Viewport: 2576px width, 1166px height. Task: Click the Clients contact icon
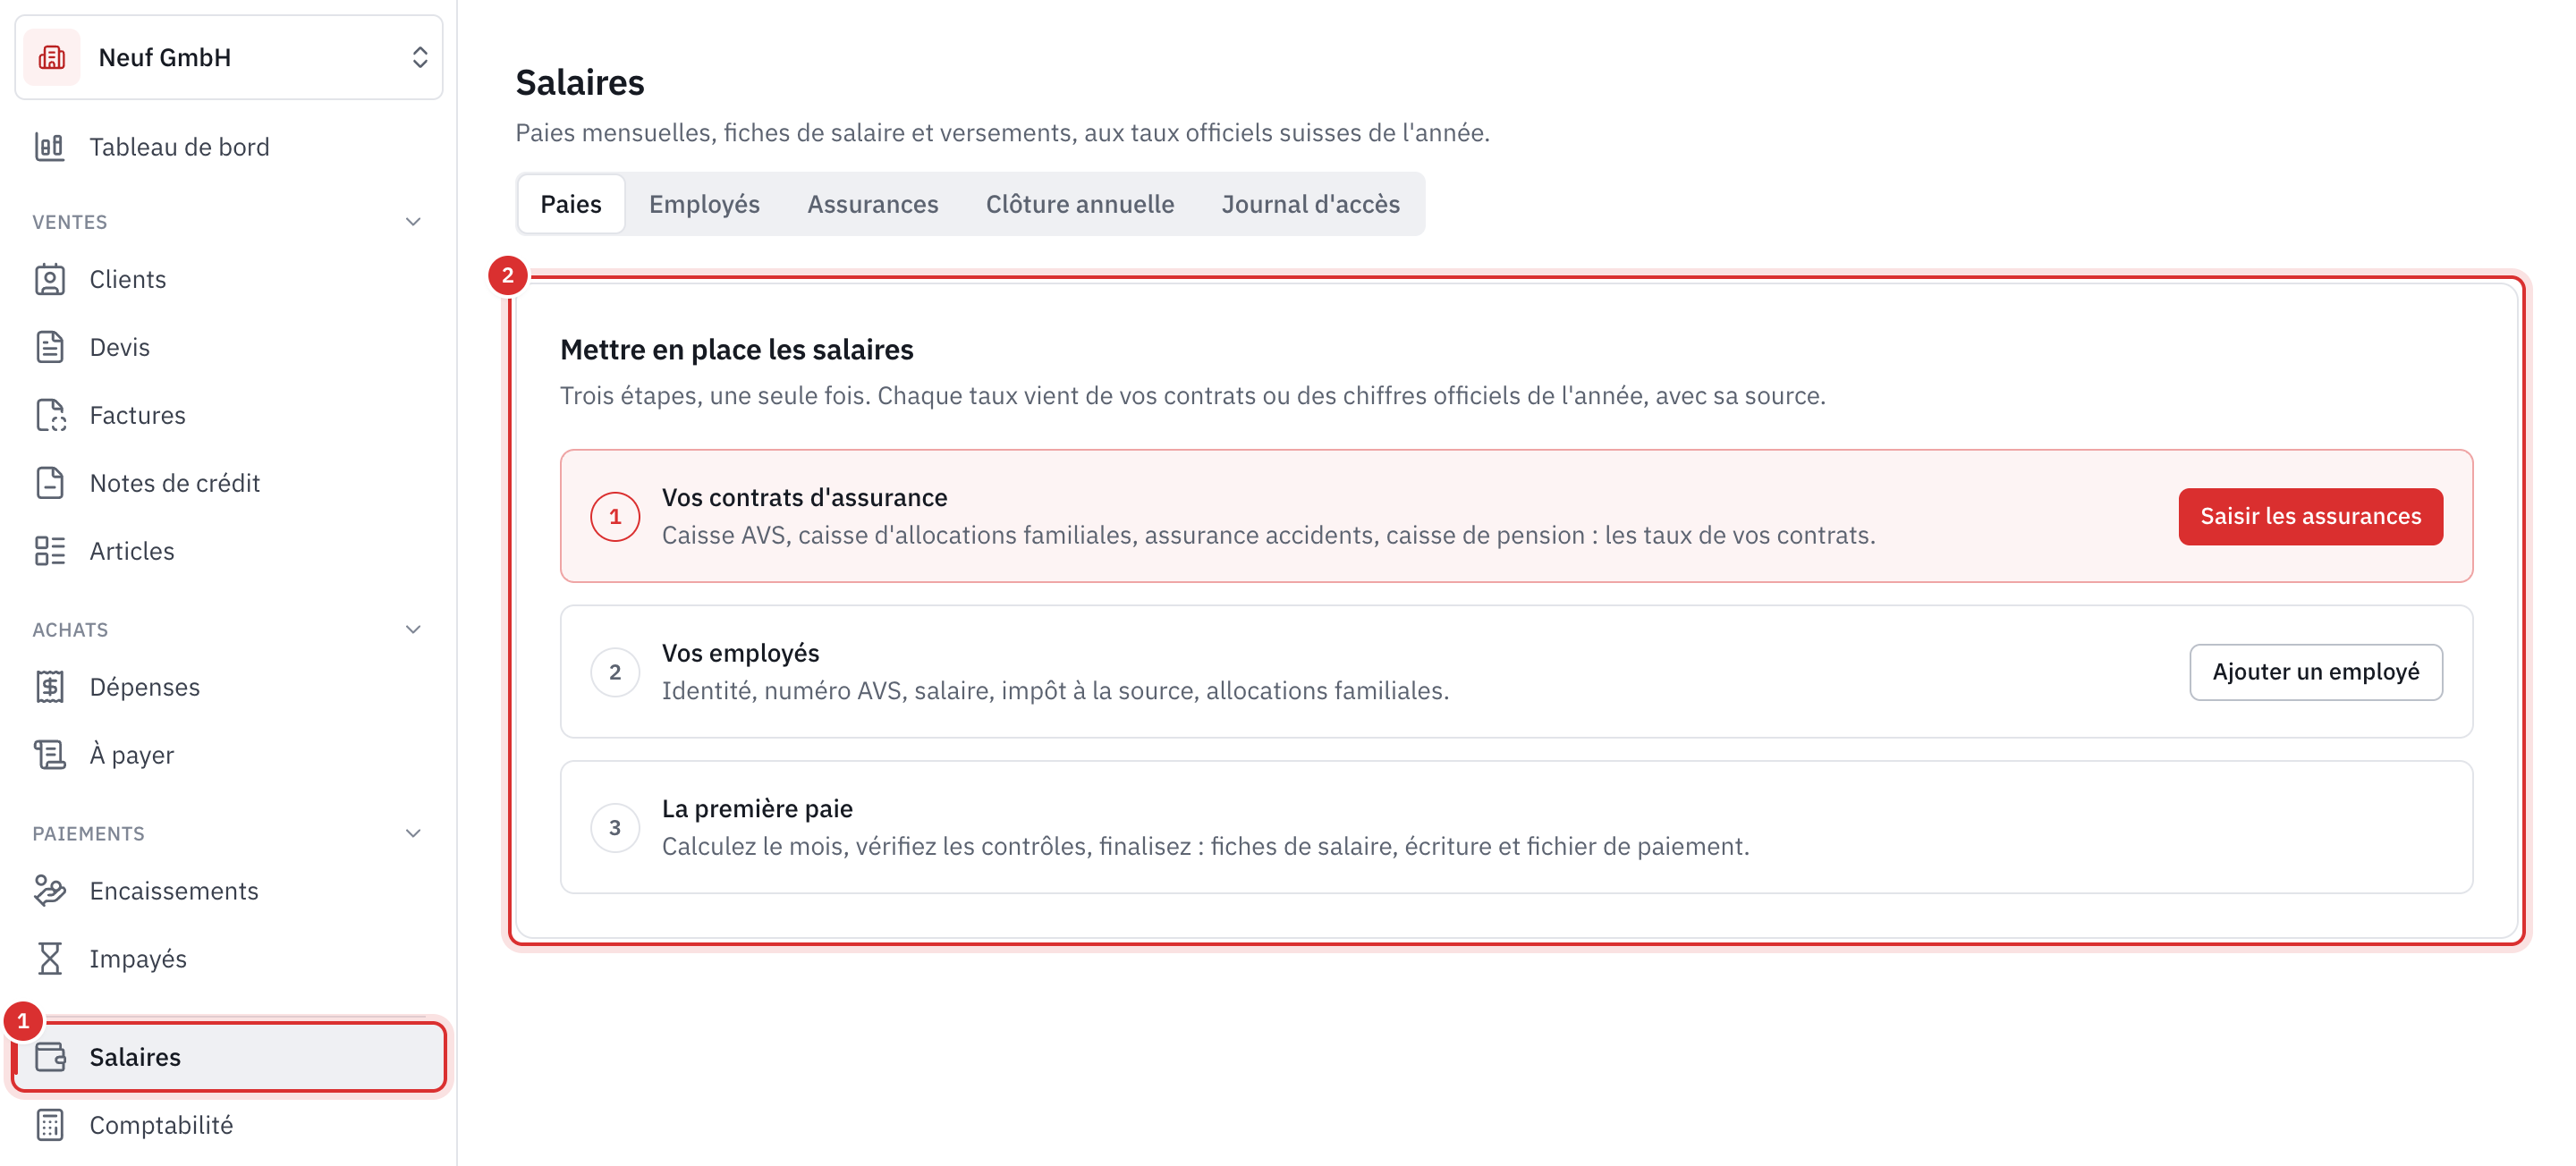coord(50,279)
